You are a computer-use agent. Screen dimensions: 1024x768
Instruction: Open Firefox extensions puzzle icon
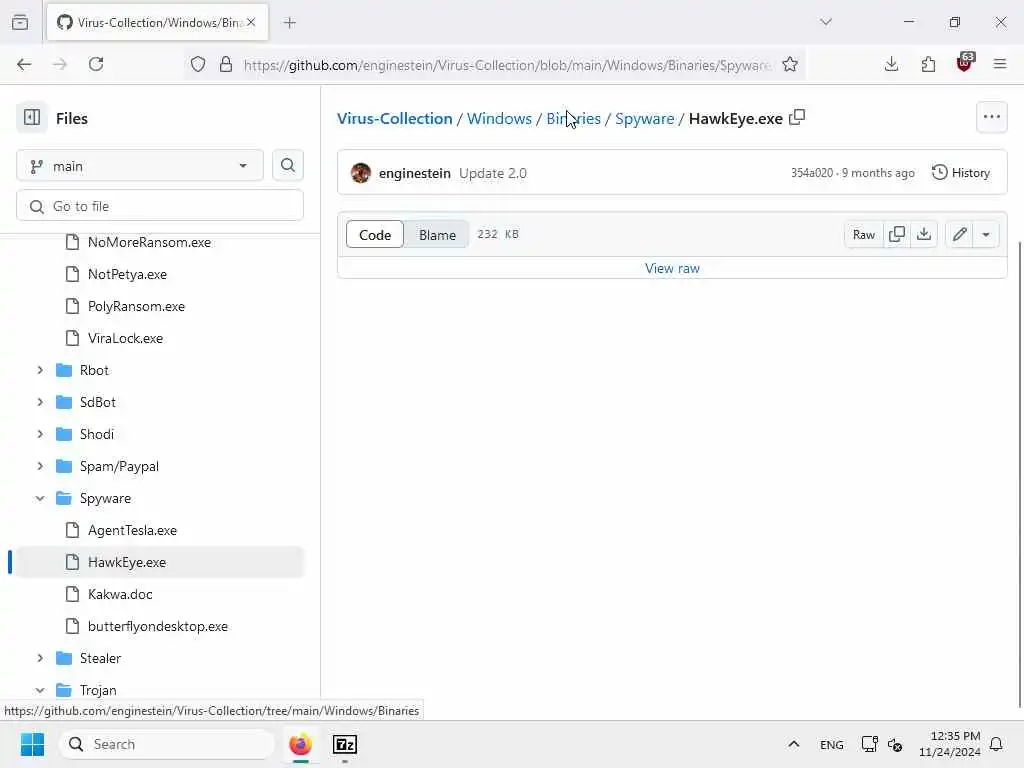pos(928,64)
